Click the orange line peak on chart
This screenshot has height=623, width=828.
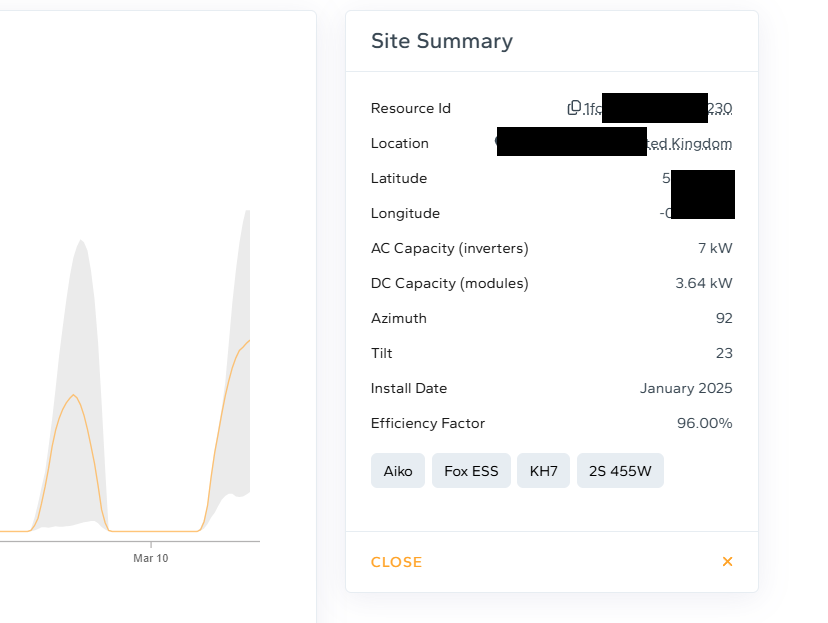click(73, 396)
